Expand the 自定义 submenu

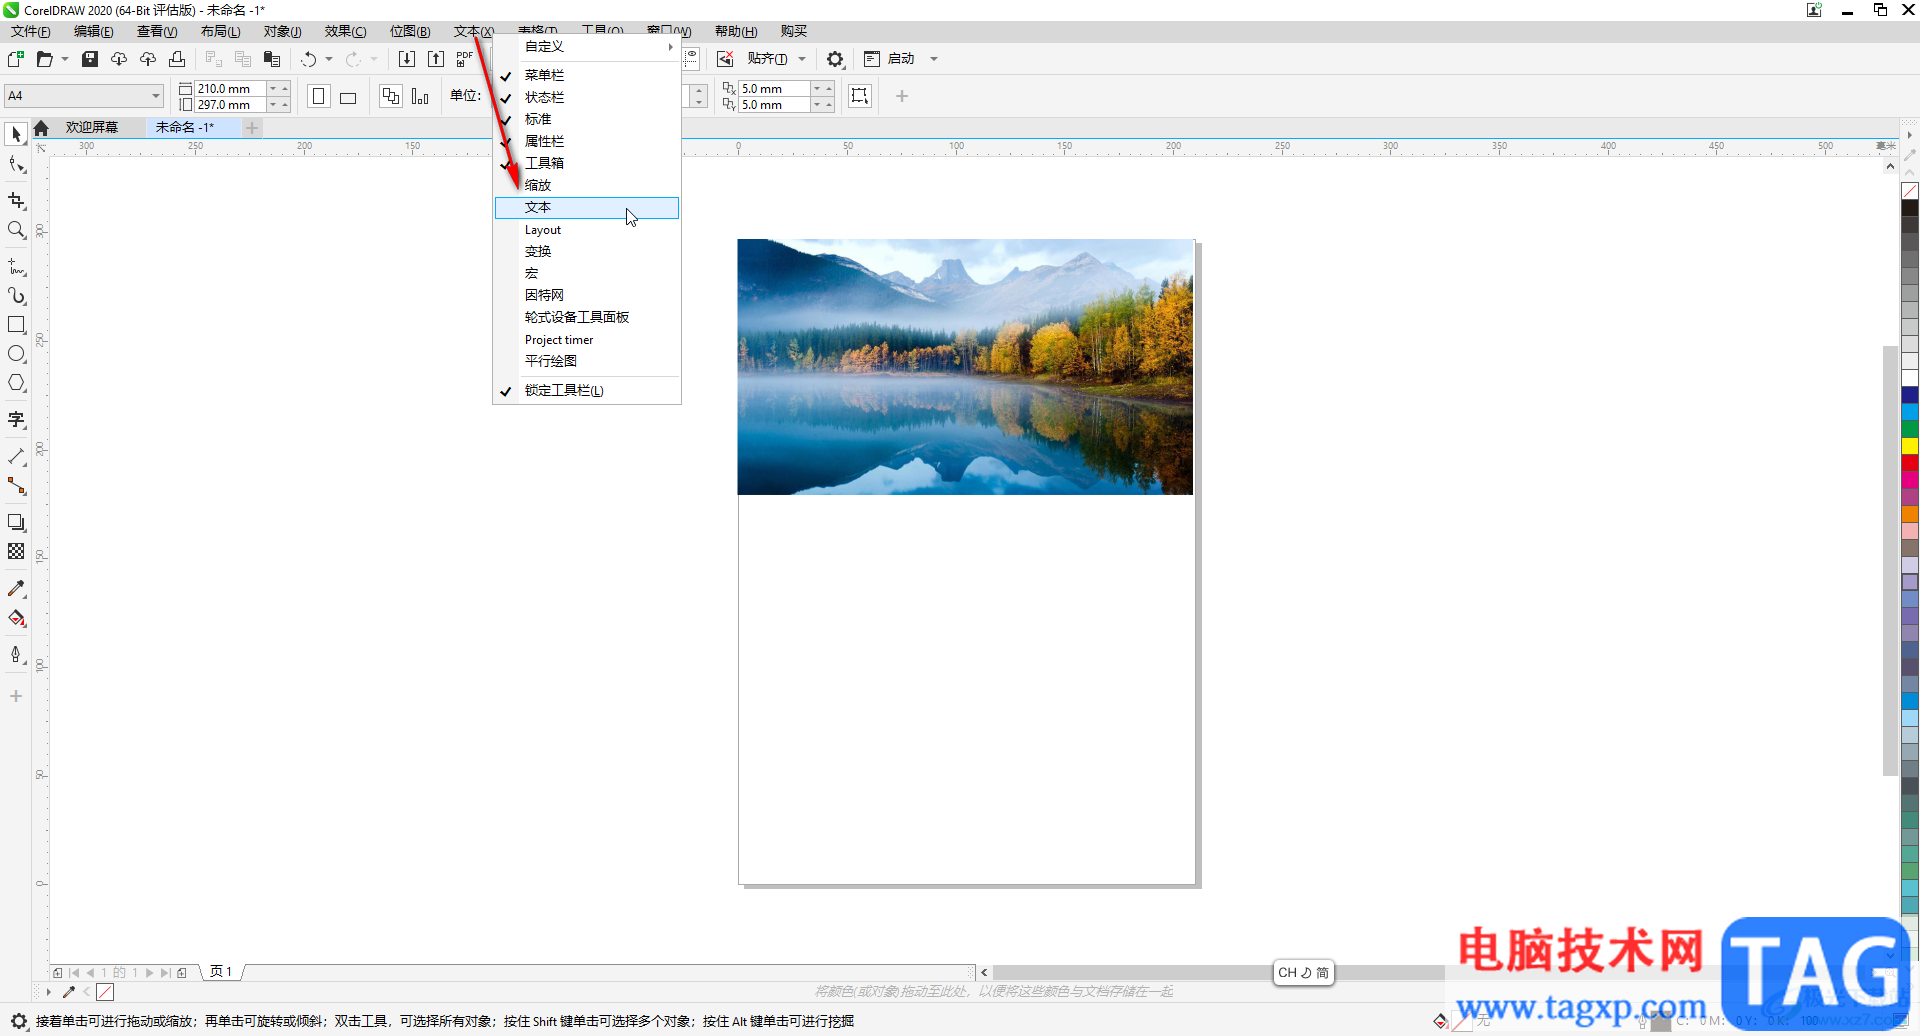(x=587, y=47)
